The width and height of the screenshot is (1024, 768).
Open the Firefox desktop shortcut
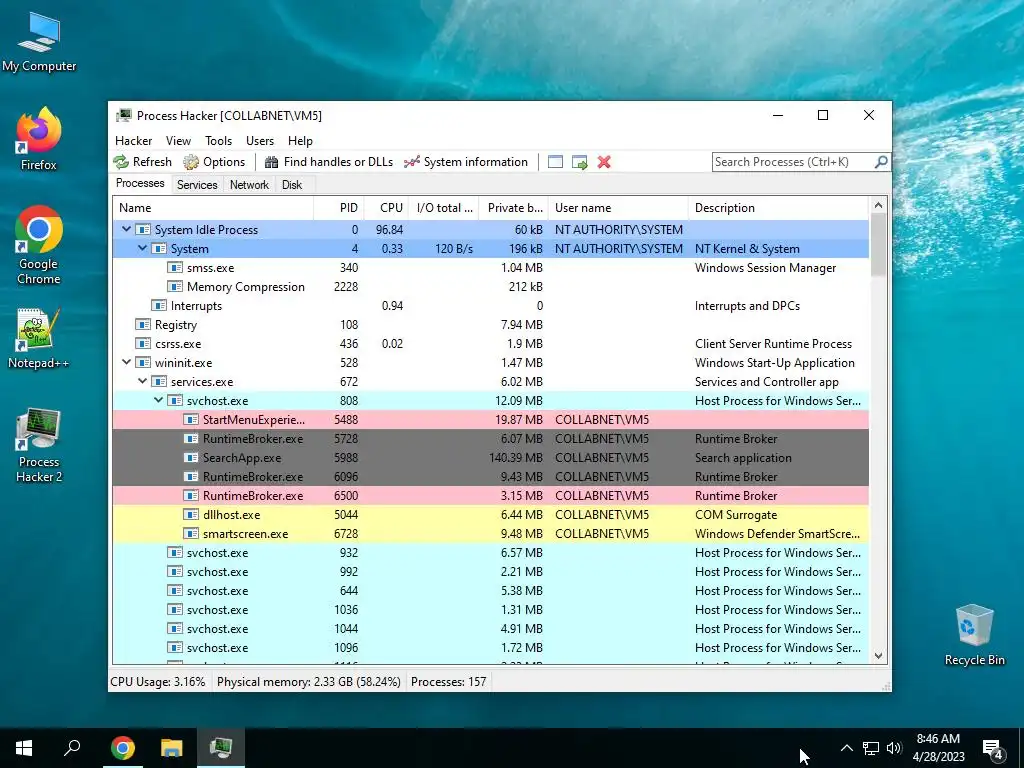[x=39, y=138]
